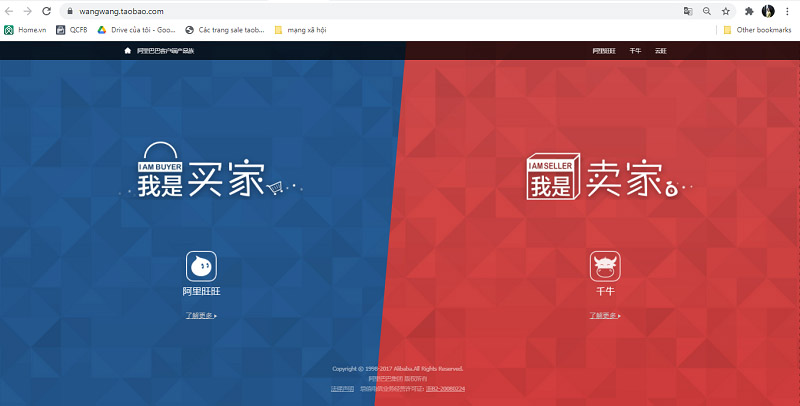Click the I AM BUYER 我是买家 banner
The image size is (800, 406).
pos(210,170)
